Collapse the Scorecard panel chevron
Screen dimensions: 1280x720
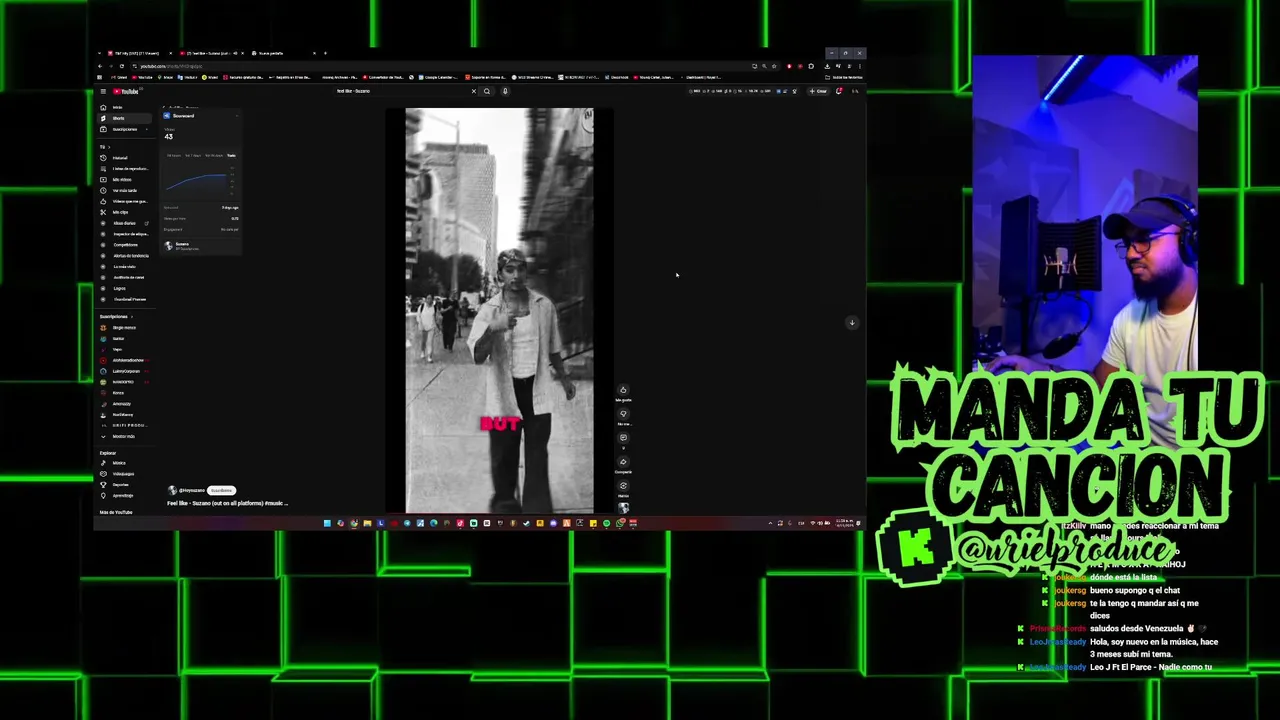tap(237, 116)
